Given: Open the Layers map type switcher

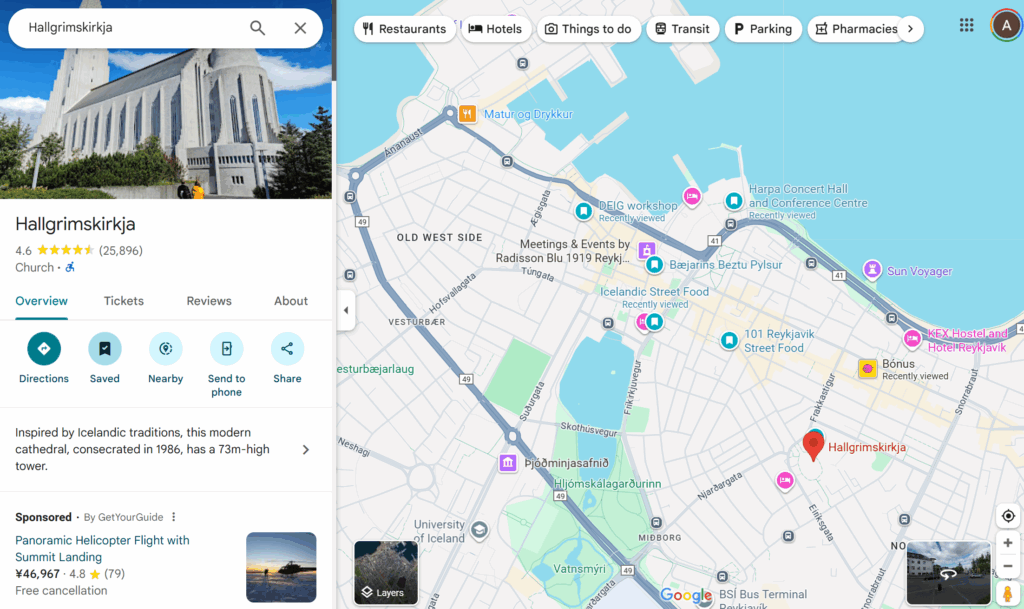Looking at the screenshot, I should (x=386, y=572).
